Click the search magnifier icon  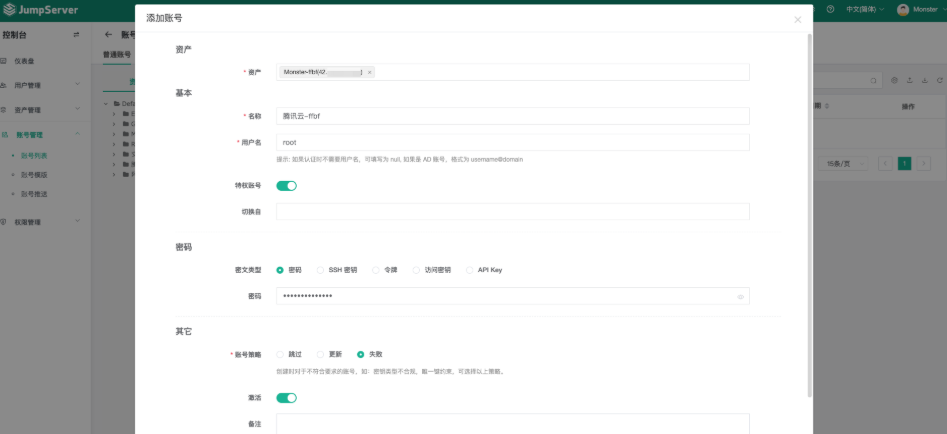pyautogui.click(x=873, y=80)
